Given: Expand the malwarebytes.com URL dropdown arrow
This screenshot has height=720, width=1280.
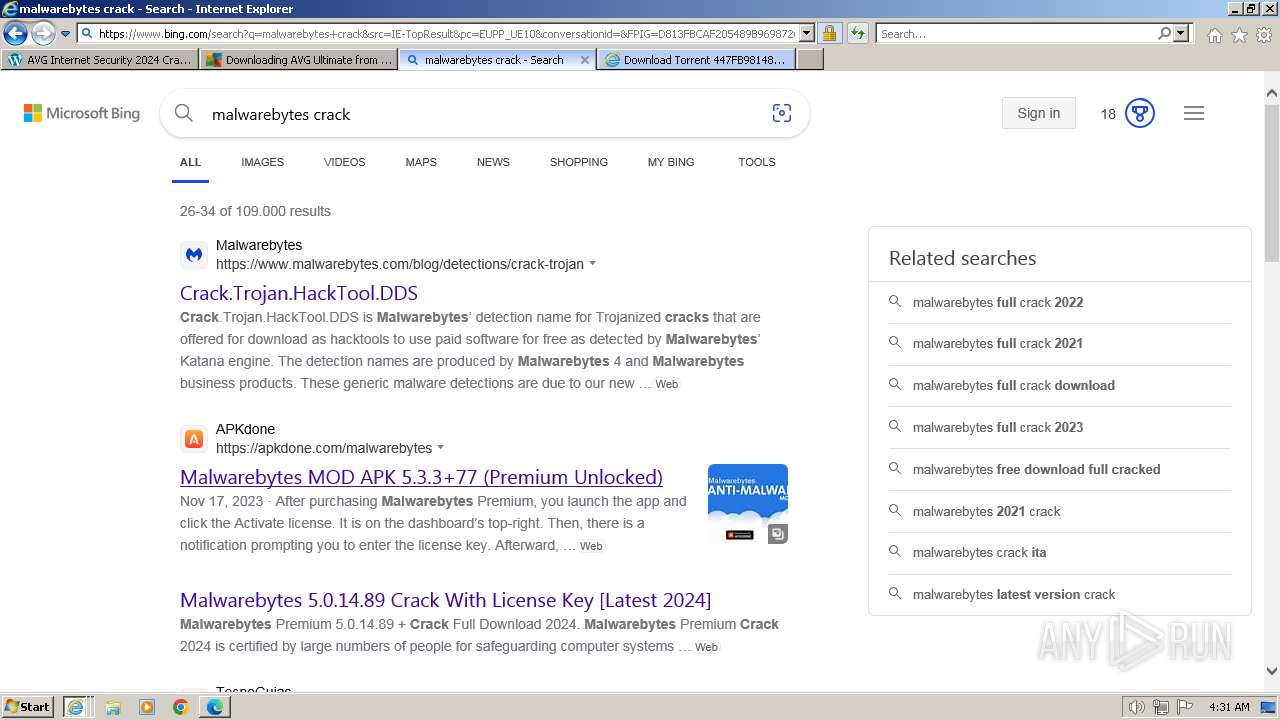Looking at the screenshot, I should 592,264.
